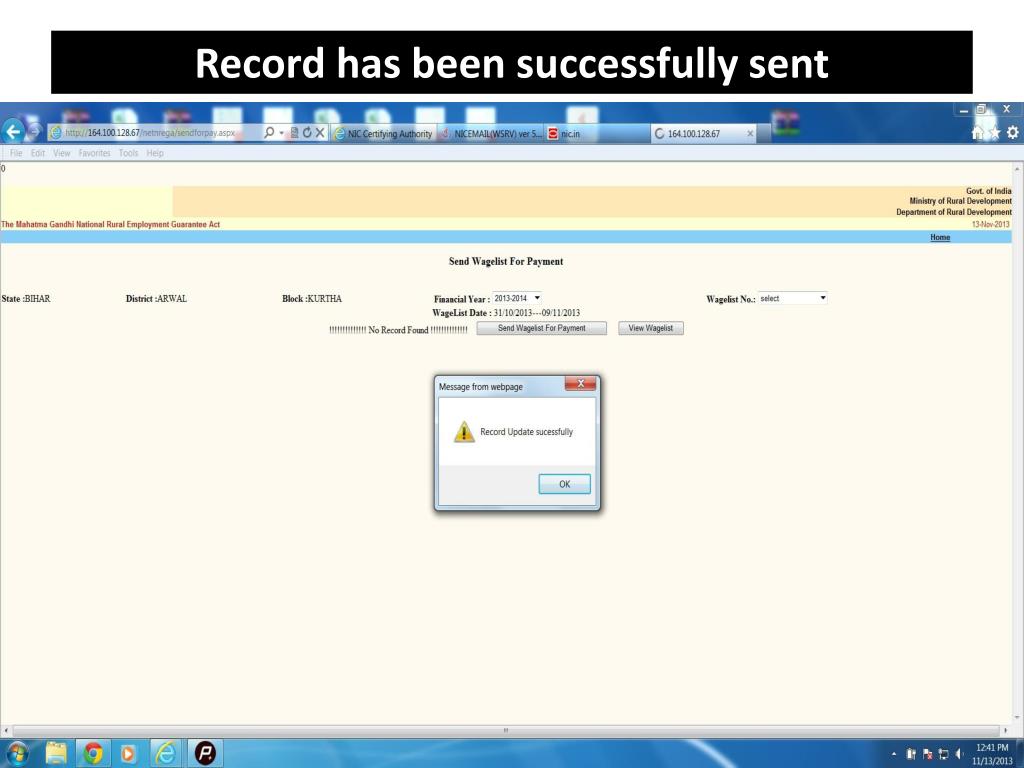
Task: Click the 13-Nov-2013 date text
Action: pyautogui.click(x=990, y=224)
